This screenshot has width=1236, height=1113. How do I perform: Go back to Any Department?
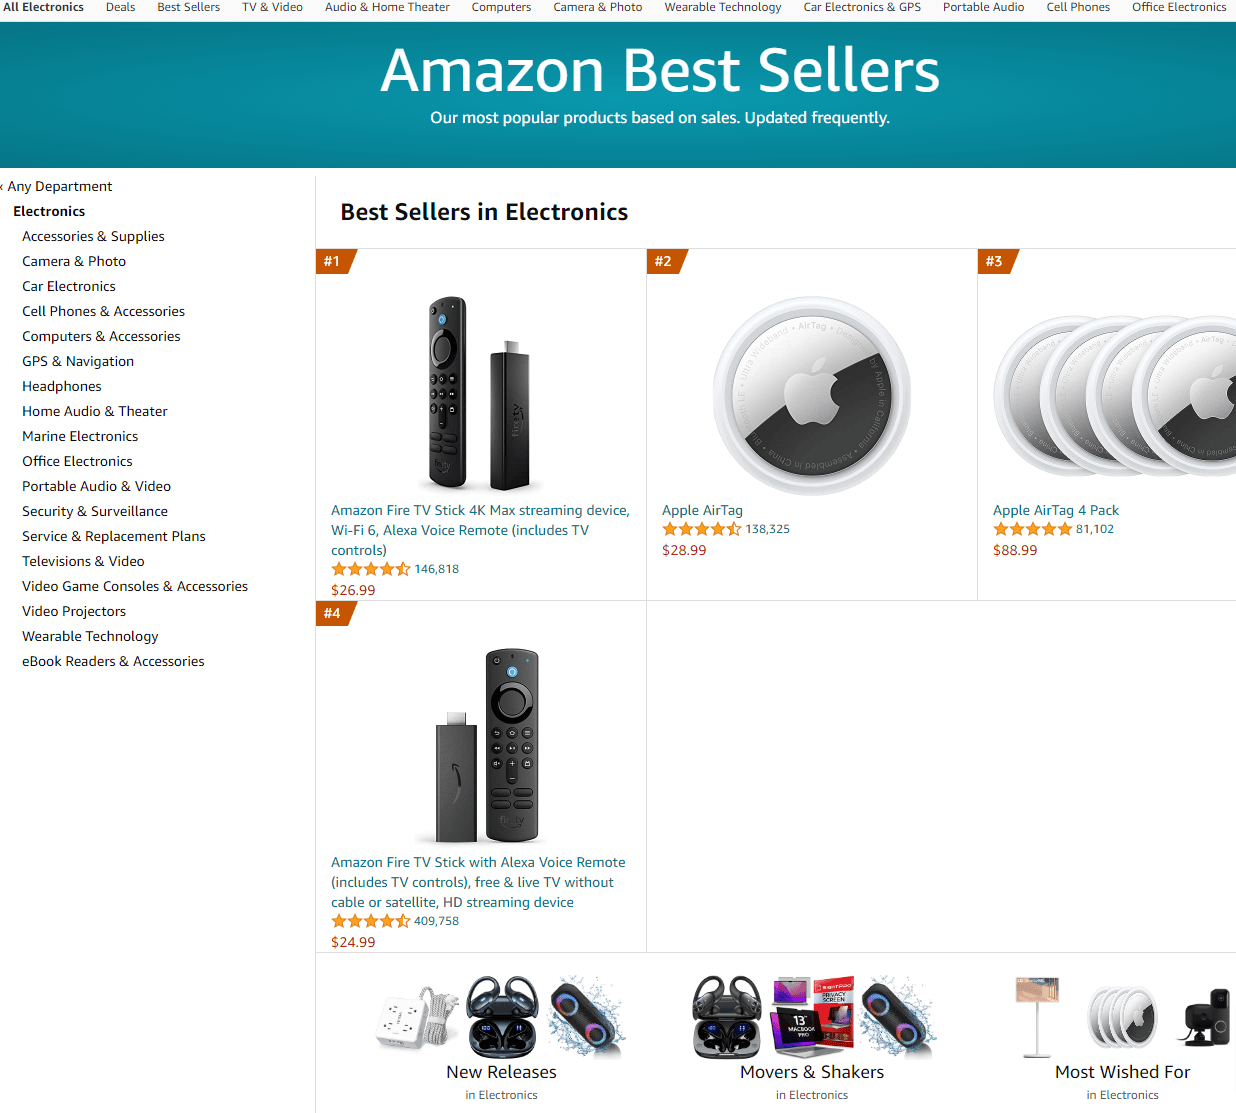(60, 186)
